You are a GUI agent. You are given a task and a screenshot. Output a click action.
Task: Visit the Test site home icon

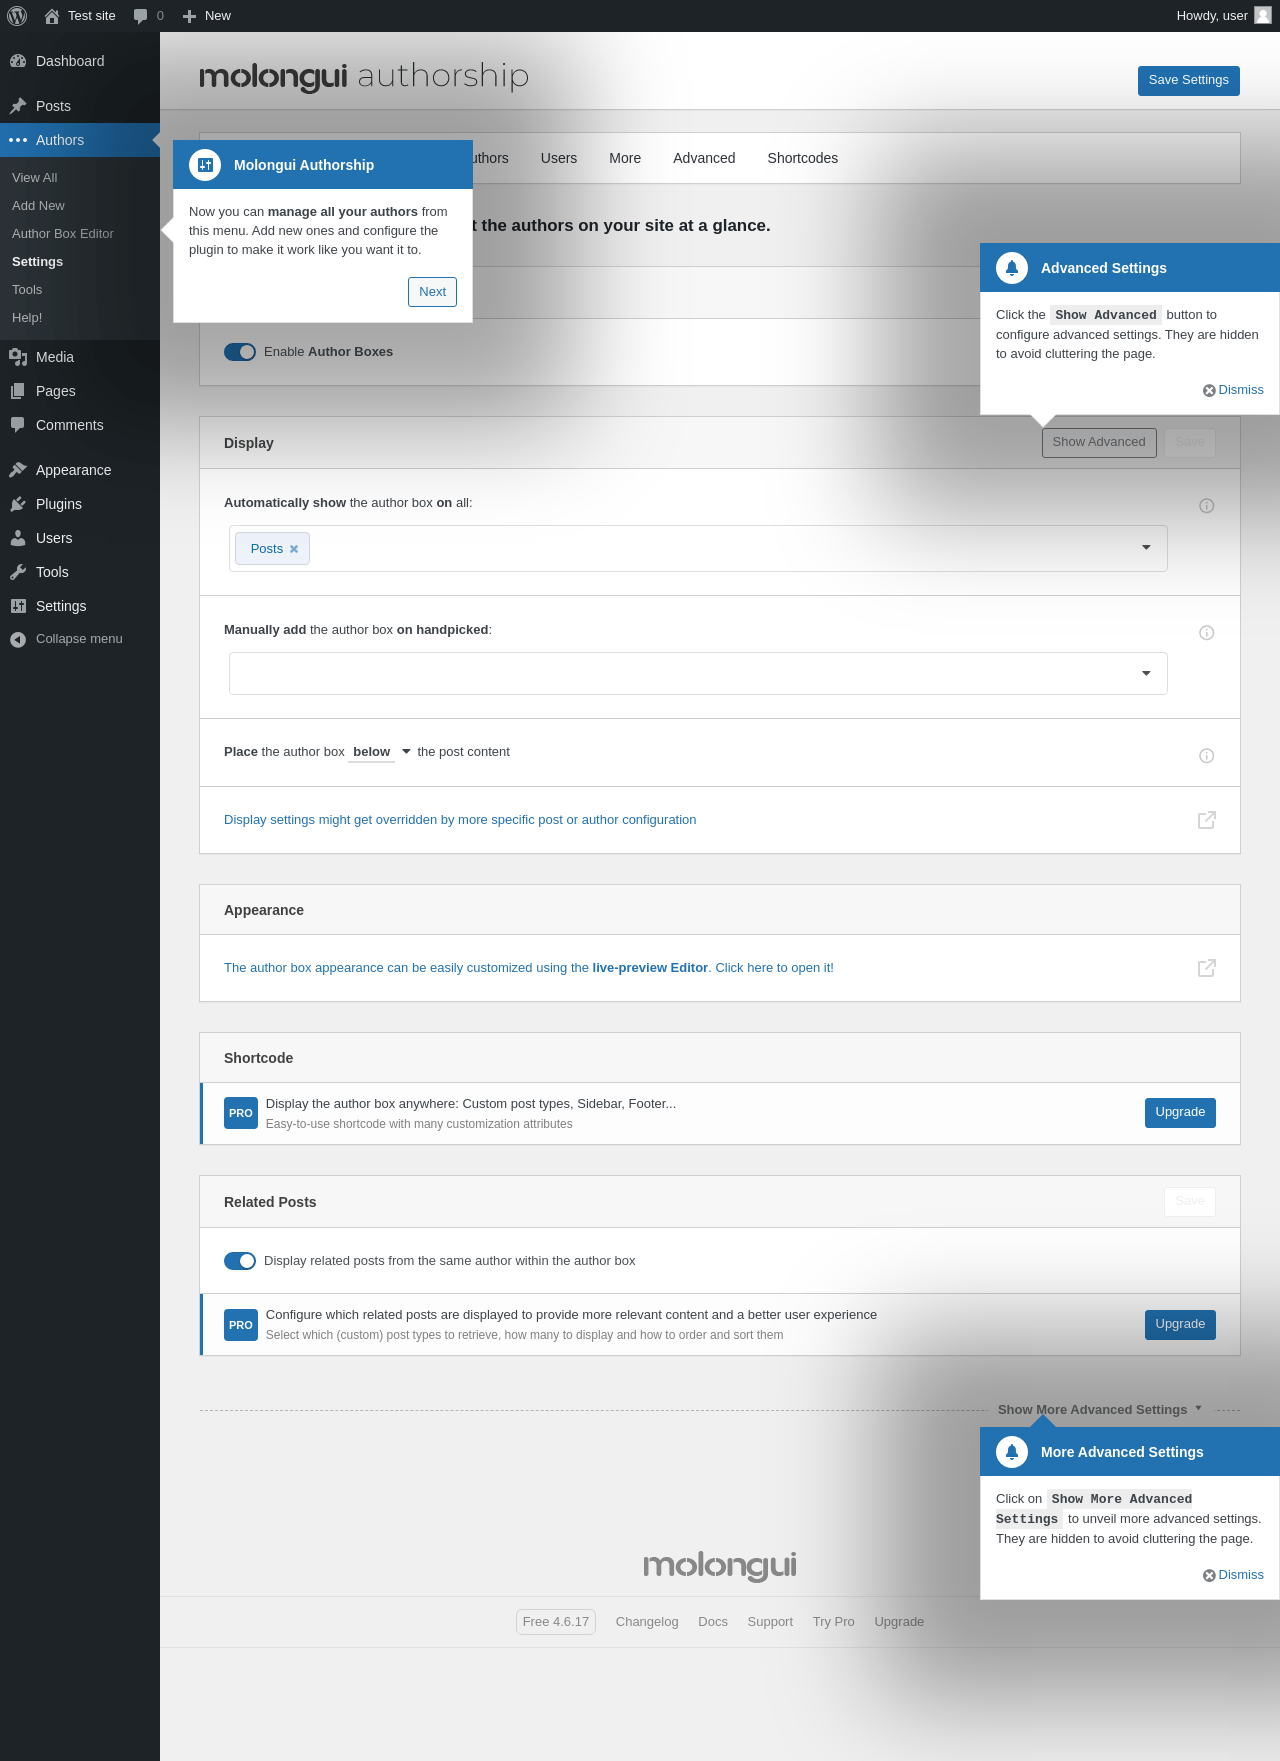[x=52, y=16]
